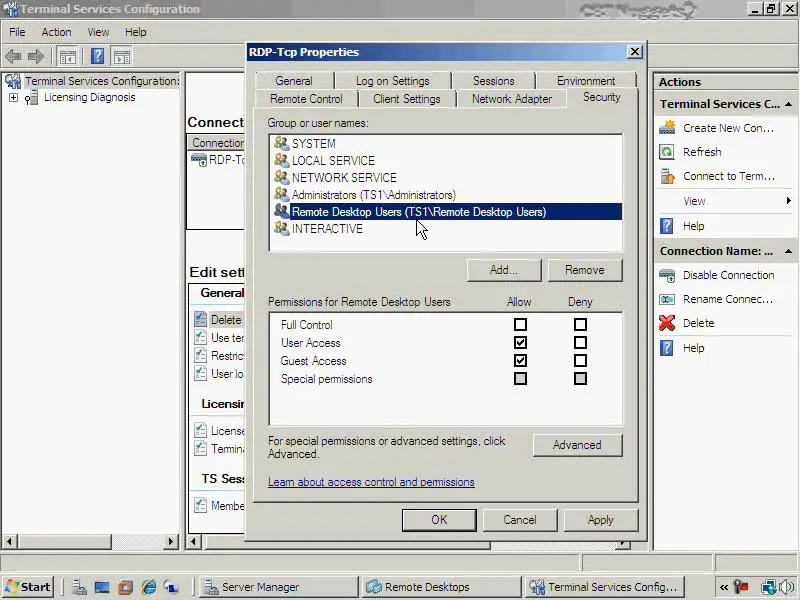Check Deny for User Access
This screenshot has height=600, width=800.
point(580,342)
